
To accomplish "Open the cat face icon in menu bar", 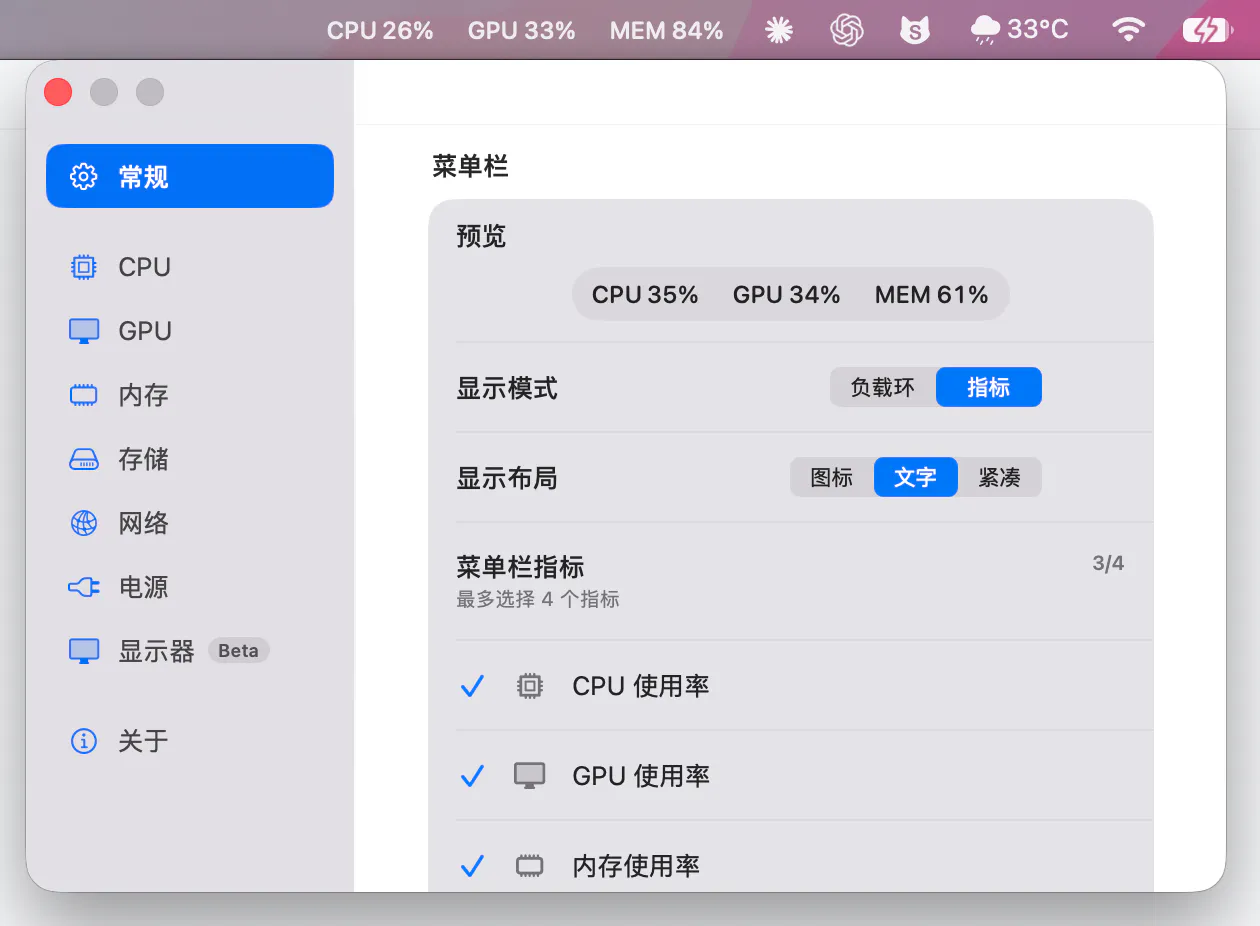I will point(914,30).
